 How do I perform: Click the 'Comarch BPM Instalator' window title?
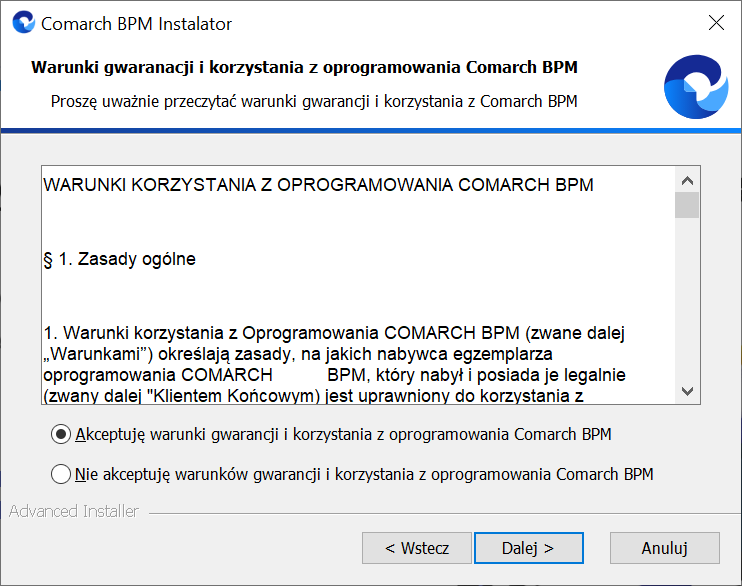[x=137, y=24]
